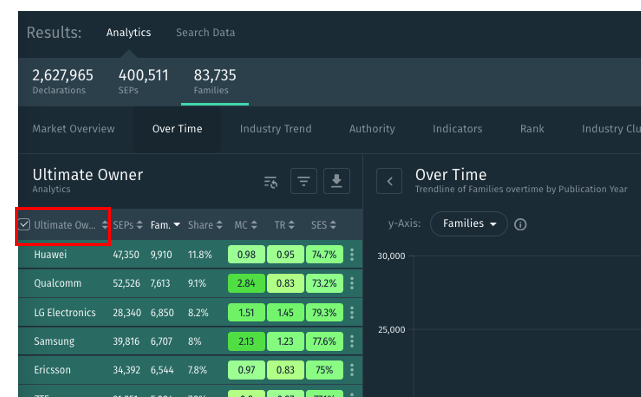
Task: Select the Authority tab
Action: pyautogui.click(x=372, y=129)
